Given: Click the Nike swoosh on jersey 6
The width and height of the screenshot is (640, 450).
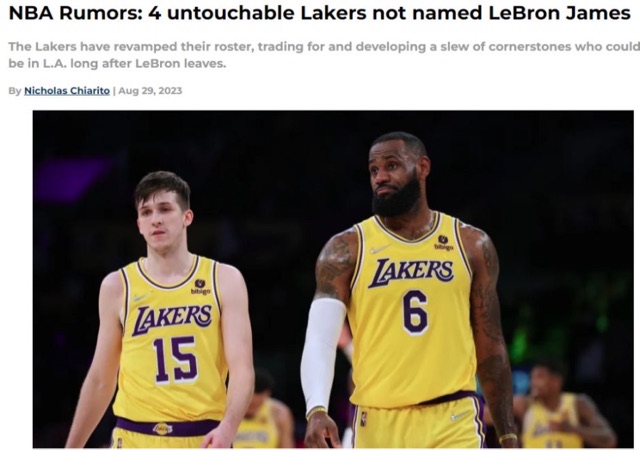Looking at the screenshot, I should point(380,249).
